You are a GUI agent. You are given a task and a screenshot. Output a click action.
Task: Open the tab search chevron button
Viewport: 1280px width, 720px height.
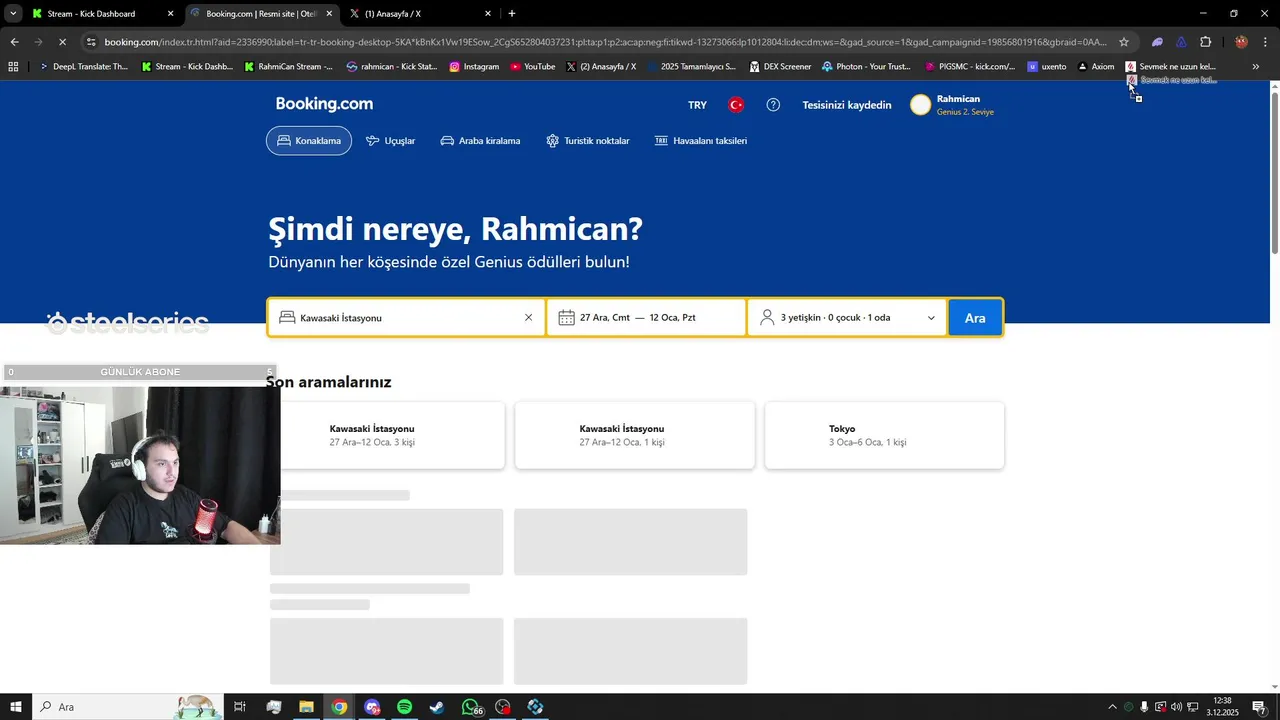[x=13, y=14]
